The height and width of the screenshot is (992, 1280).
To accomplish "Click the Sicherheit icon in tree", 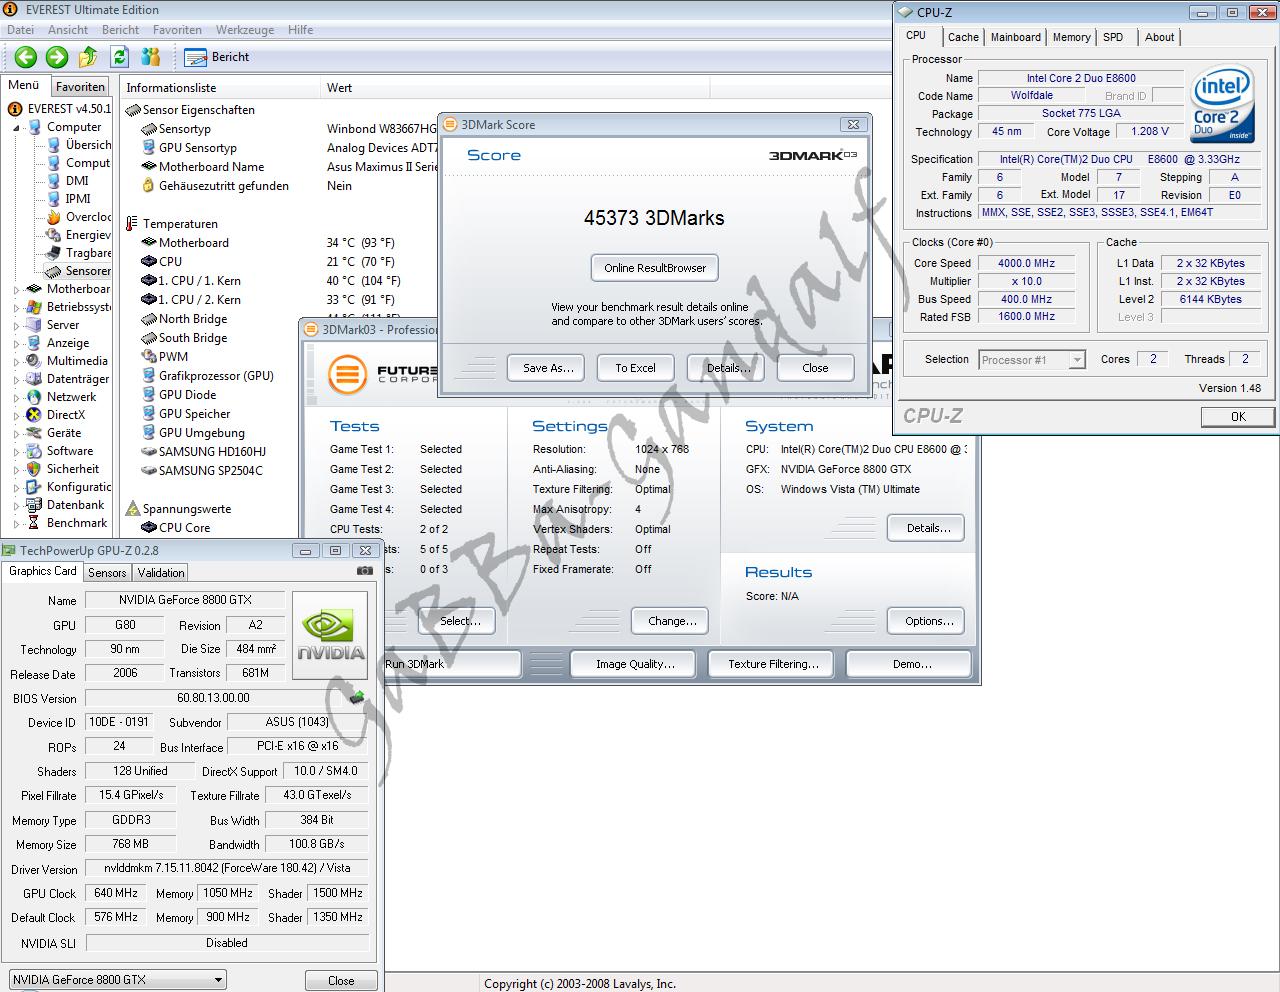I will pyautogui.click(x=35, y=469).
